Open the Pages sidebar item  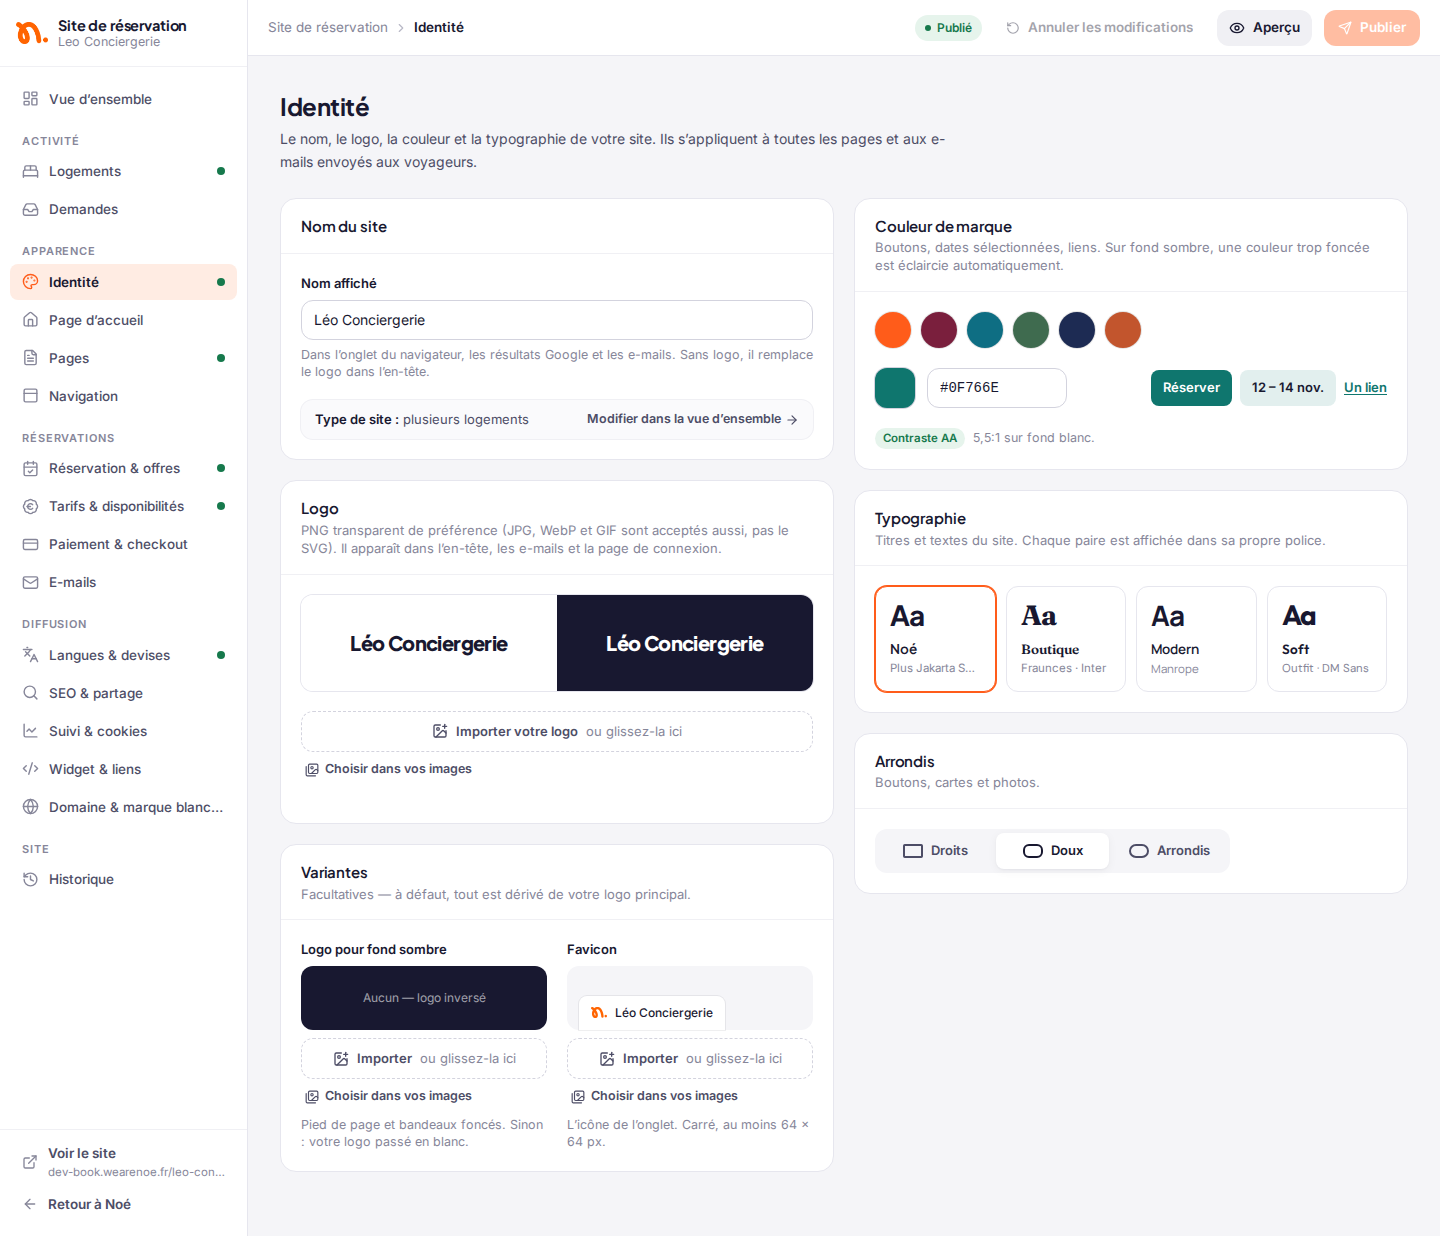(124, 358)
